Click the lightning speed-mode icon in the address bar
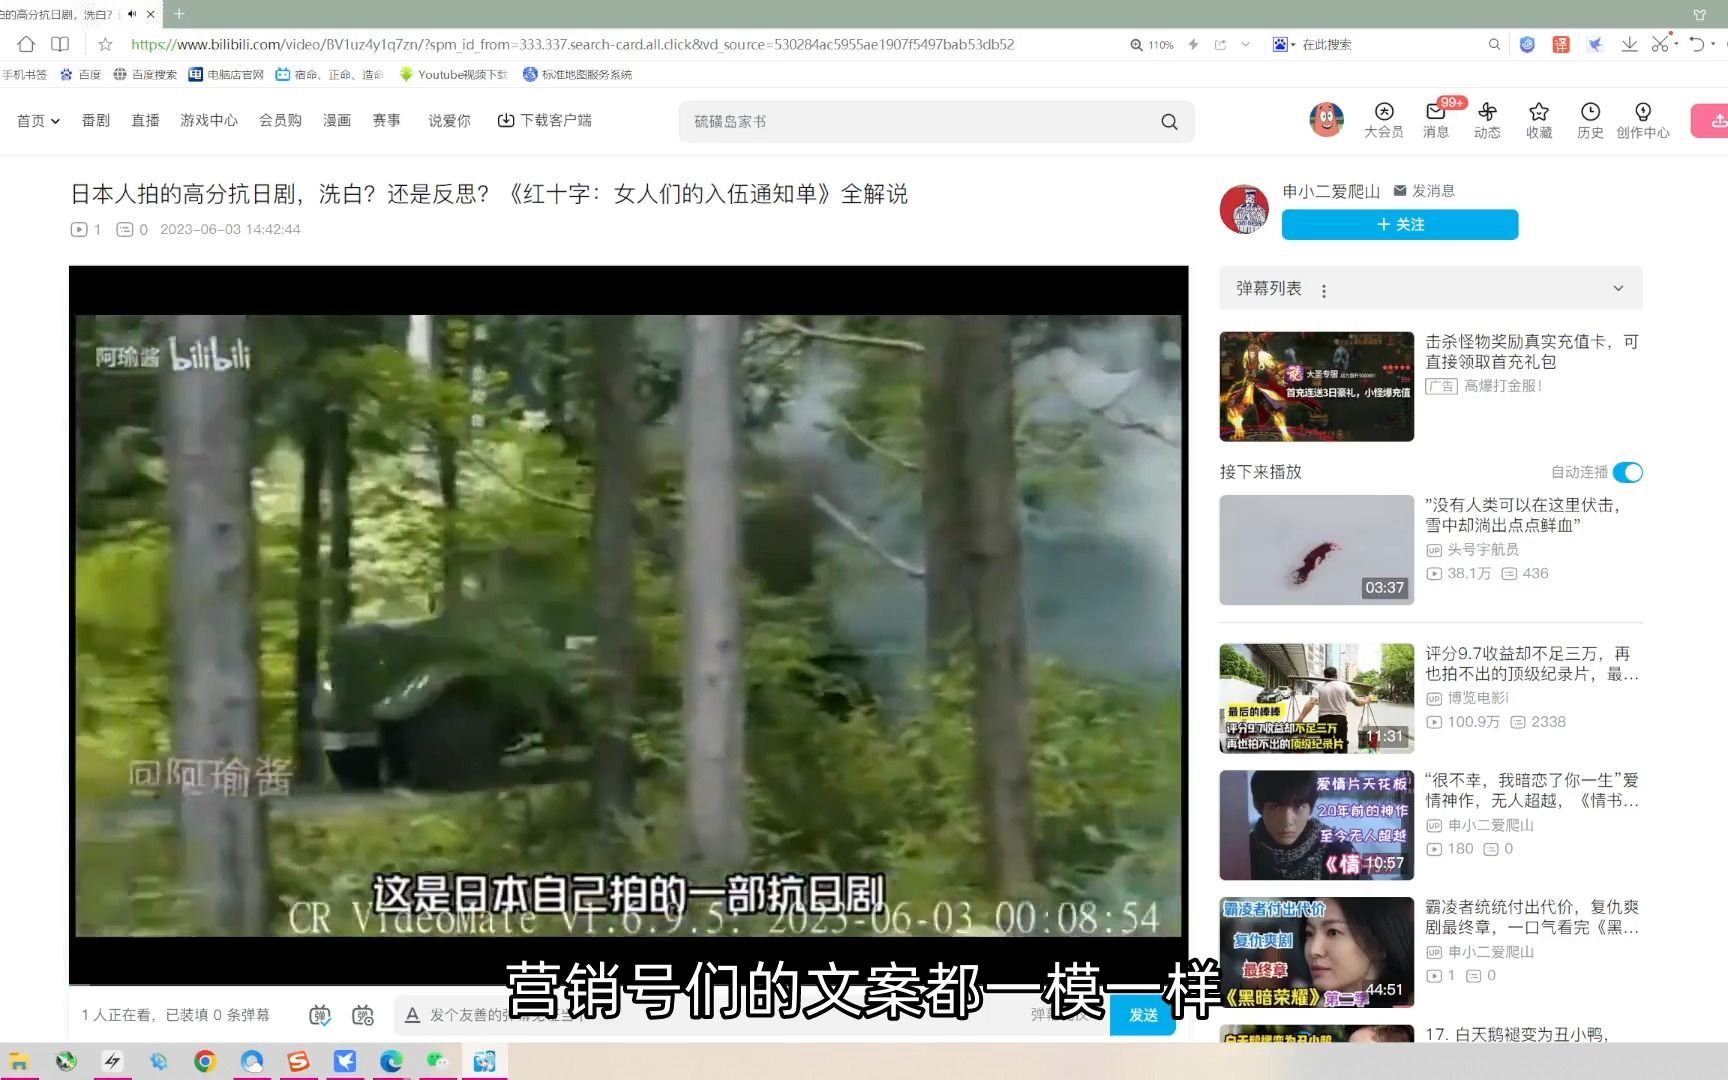The image size is (1728, 1080). [1193, 44]
